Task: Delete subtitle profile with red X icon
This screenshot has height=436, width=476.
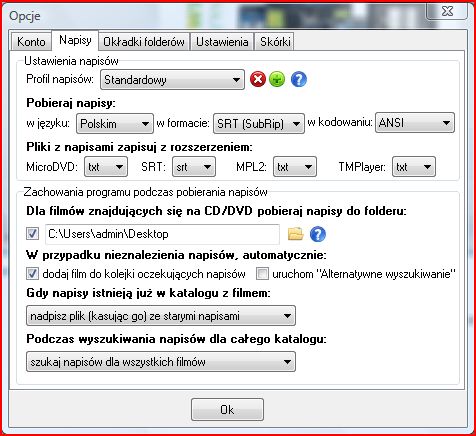Action: pos(258,80)
